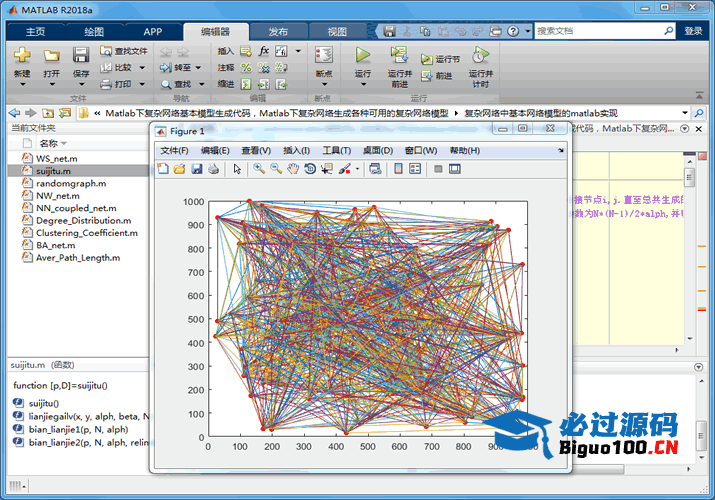Screen dimensions: 715x500
Task: Print the figure from Figure 1 toolbar
Action: coord(213,169)
